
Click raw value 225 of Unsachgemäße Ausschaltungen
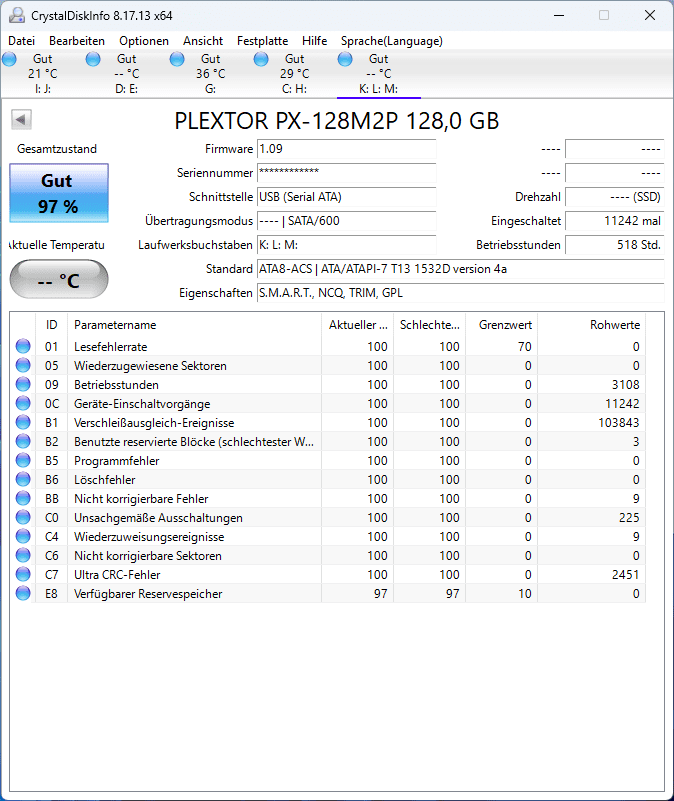(629, 518)
